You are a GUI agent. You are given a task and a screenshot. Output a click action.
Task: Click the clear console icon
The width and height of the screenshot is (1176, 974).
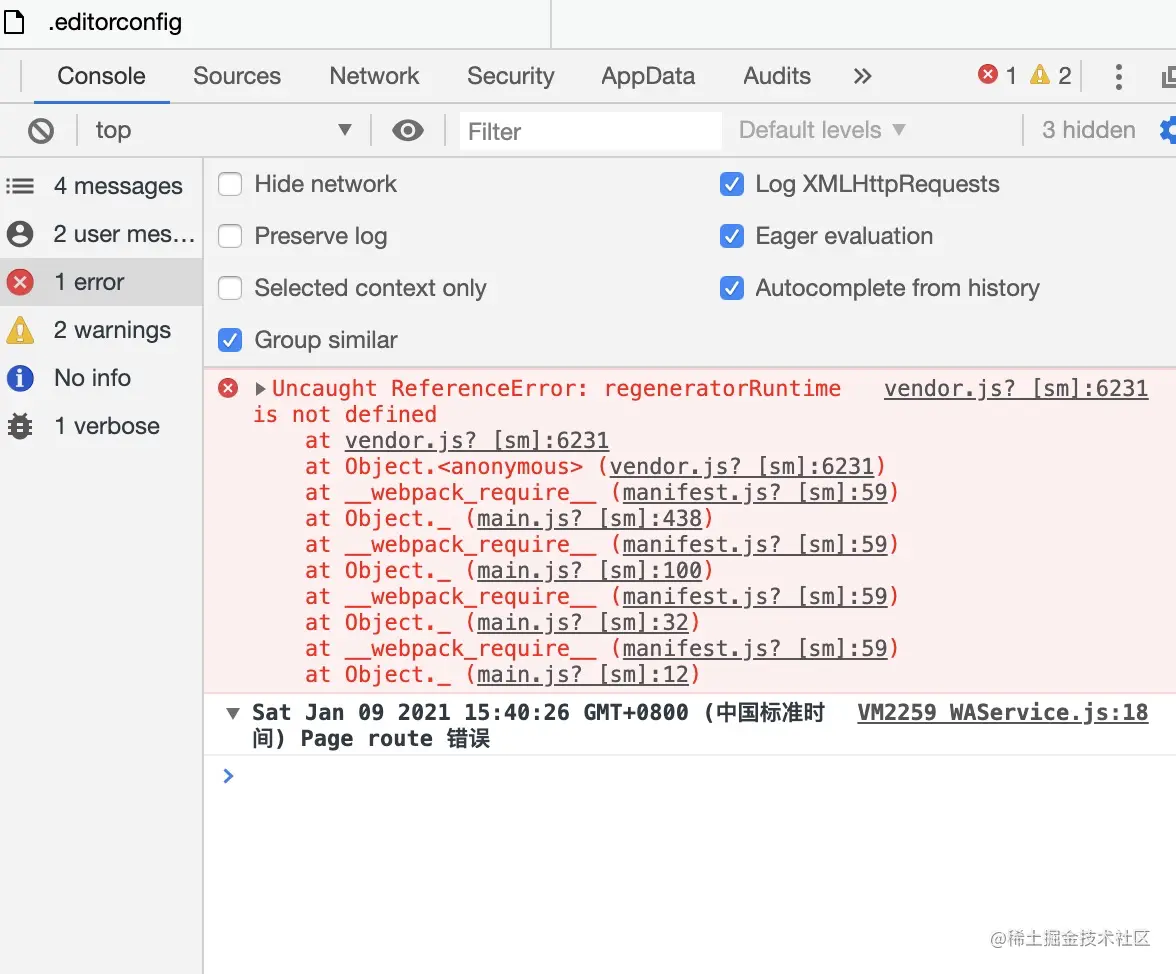click(x=41, y=131)
